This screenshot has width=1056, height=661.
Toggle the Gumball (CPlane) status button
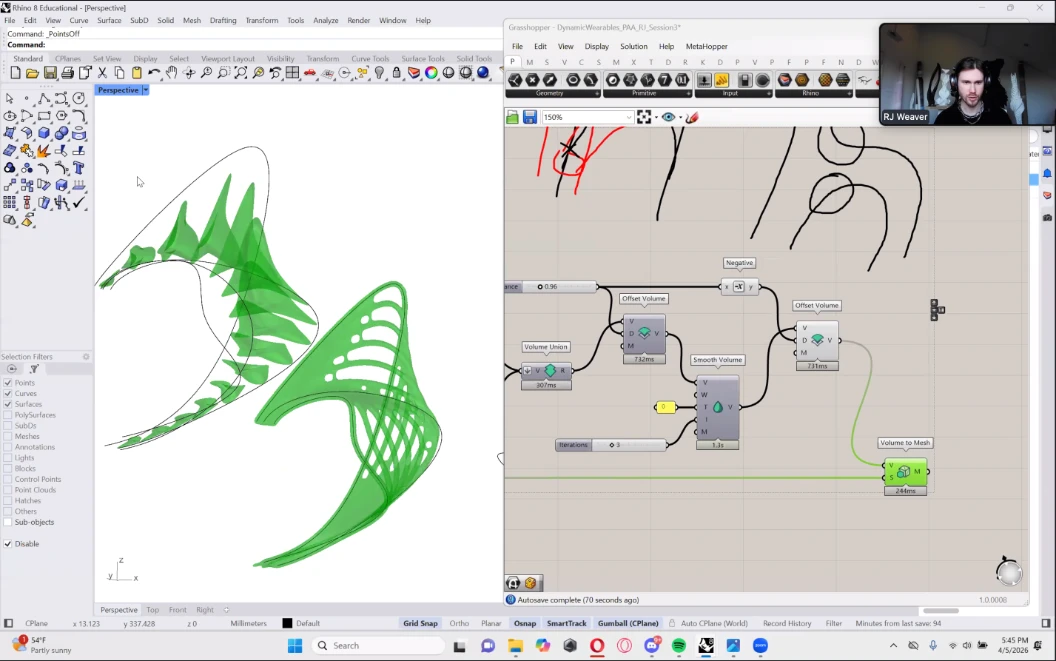[627, 623]
